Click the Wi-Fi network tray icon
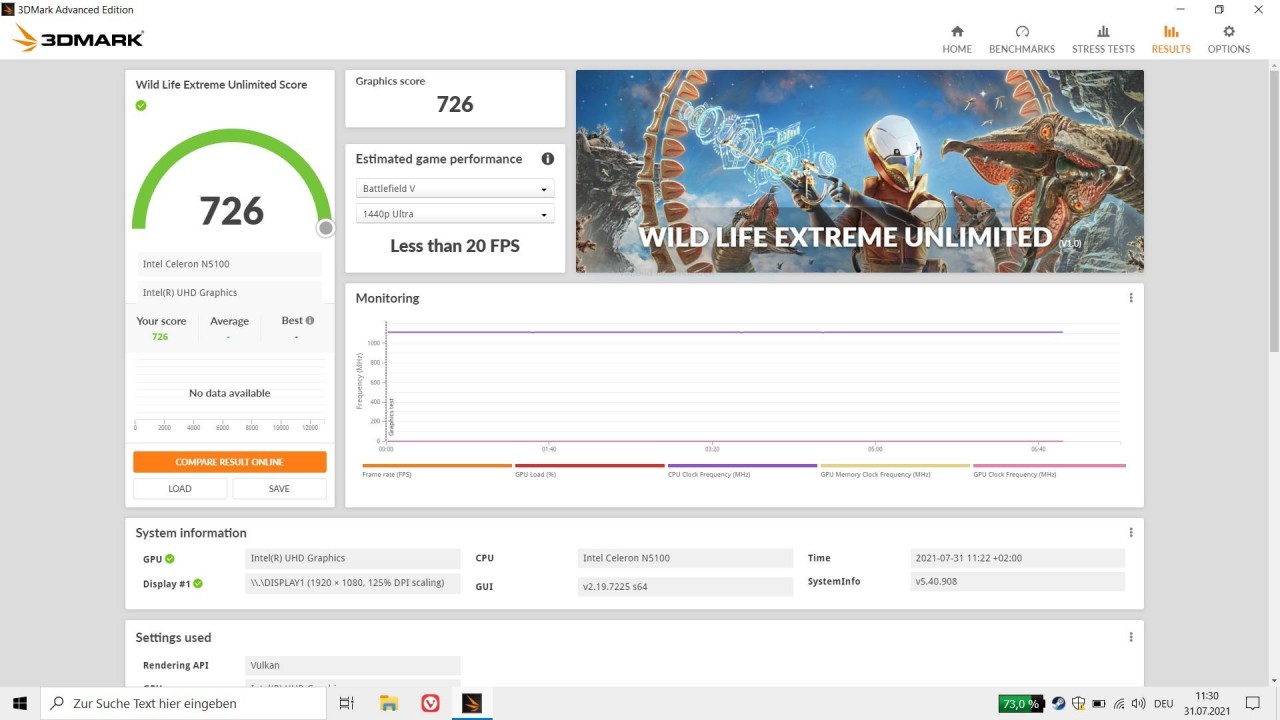The width and height of the screenshot is (1280, 720). coord(1119,704)
